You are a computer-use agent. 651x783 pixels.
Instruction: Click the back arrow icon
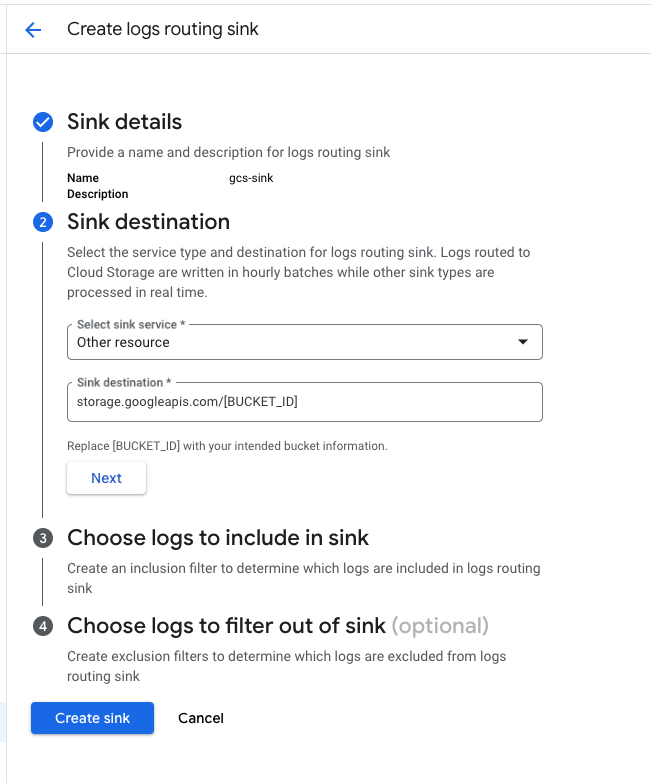33,30
